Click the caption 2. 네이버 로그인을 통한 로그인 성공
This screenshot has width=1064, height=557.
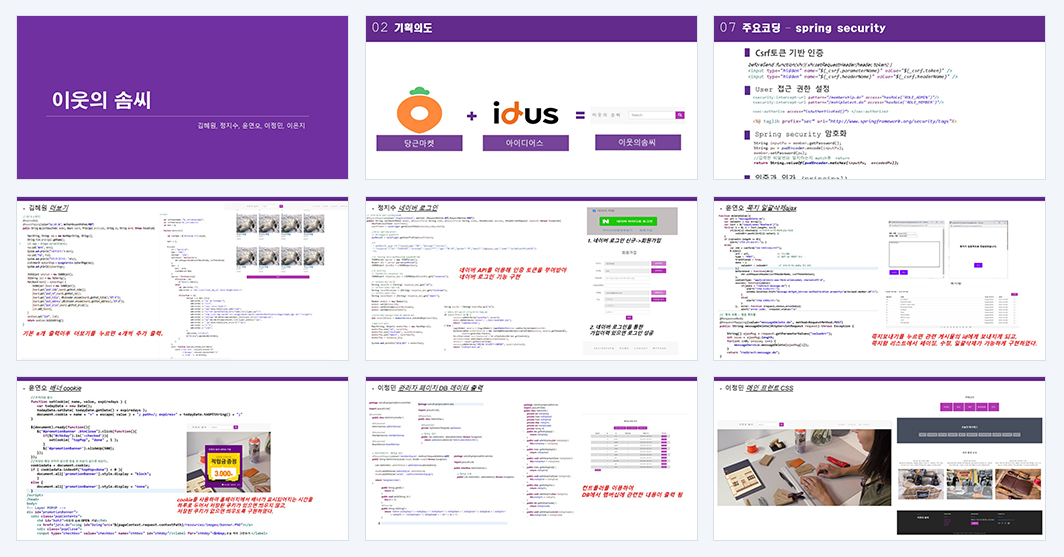623,330
